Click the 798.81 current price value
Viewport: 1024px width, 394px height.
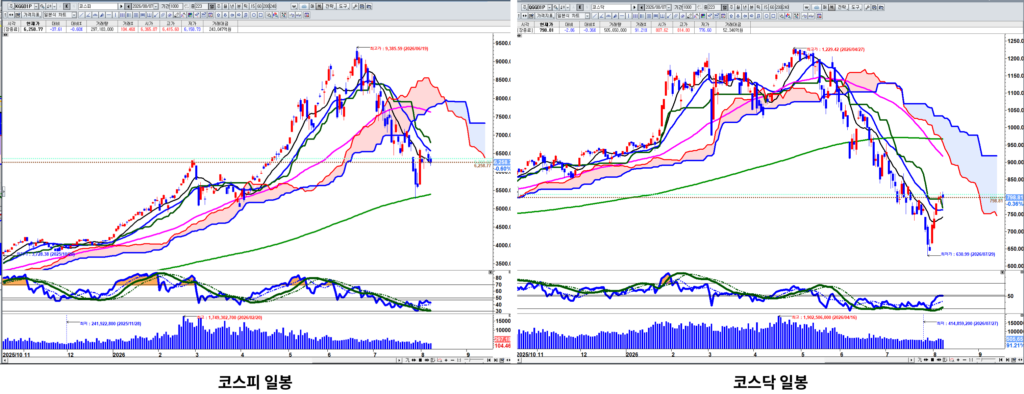pos(546,29)
